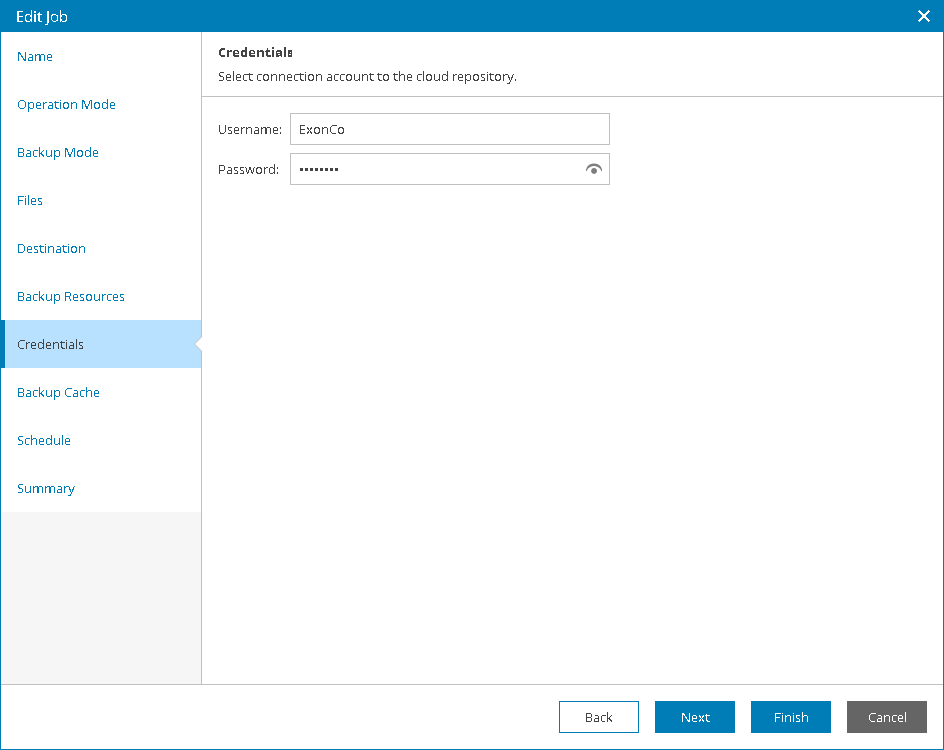Screen dimensions: 944x750
Task: Click Finish to save the job
Action: [x=790, y=717]
